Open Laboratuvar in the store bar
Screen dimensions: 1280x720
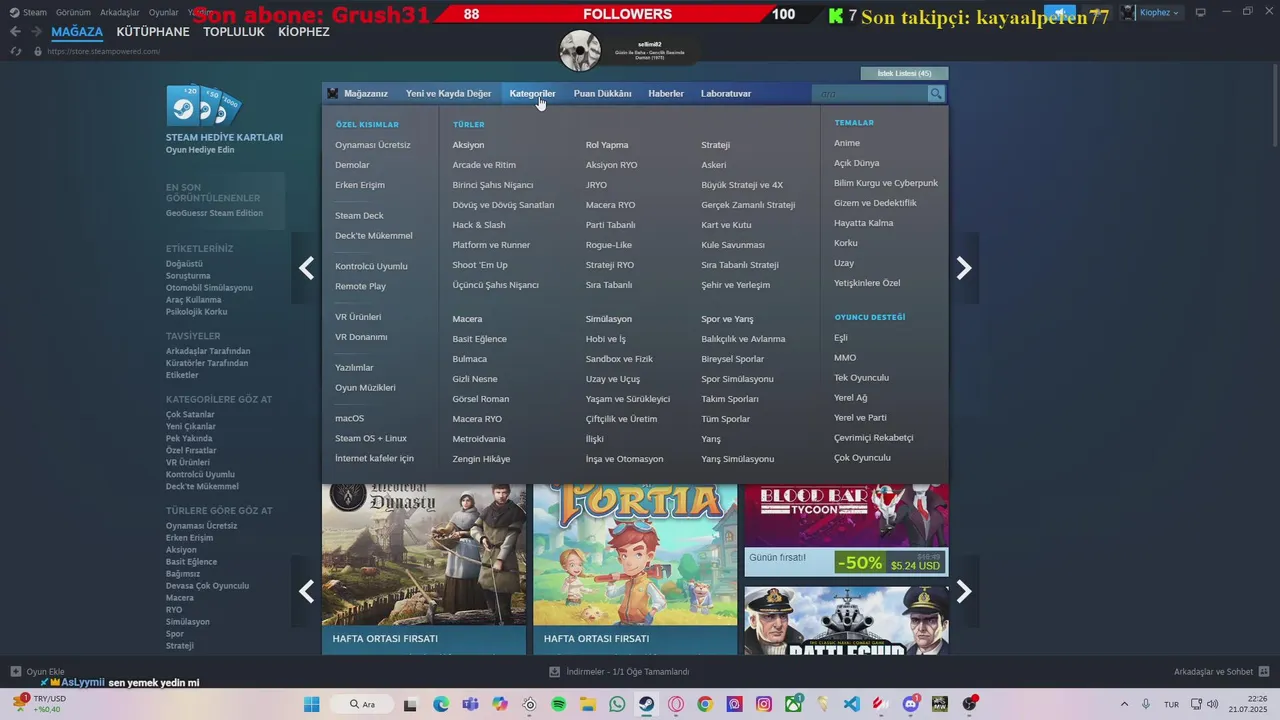[x=726, y=94]
